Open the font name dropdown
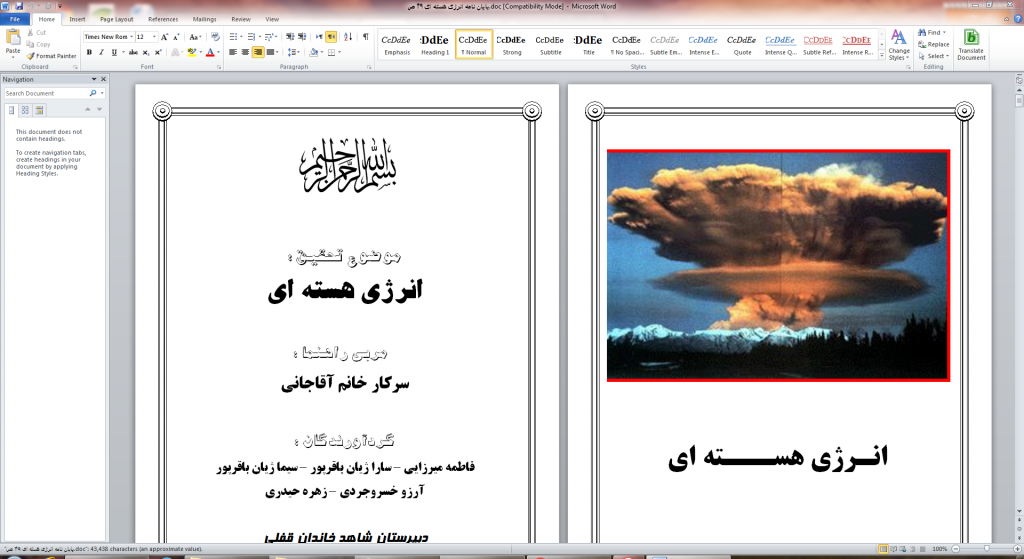Viewport: 1024px width, 559px height. point(129,37)
